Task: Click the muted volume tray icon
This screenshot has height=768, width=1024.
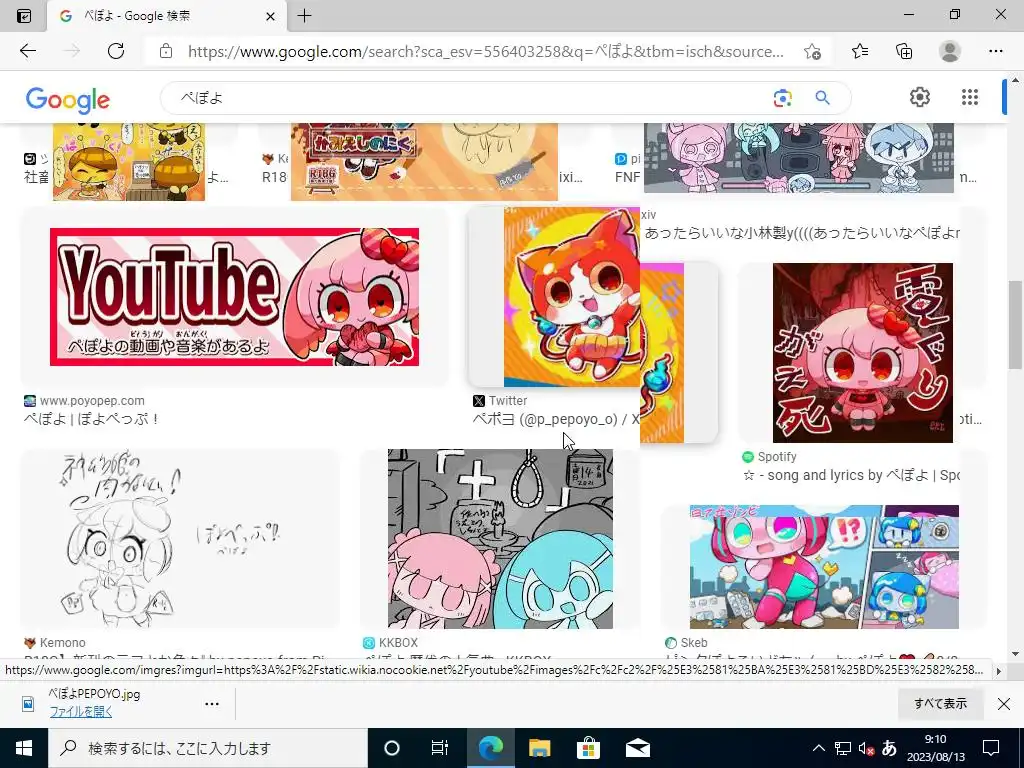Action: [866, 748]
